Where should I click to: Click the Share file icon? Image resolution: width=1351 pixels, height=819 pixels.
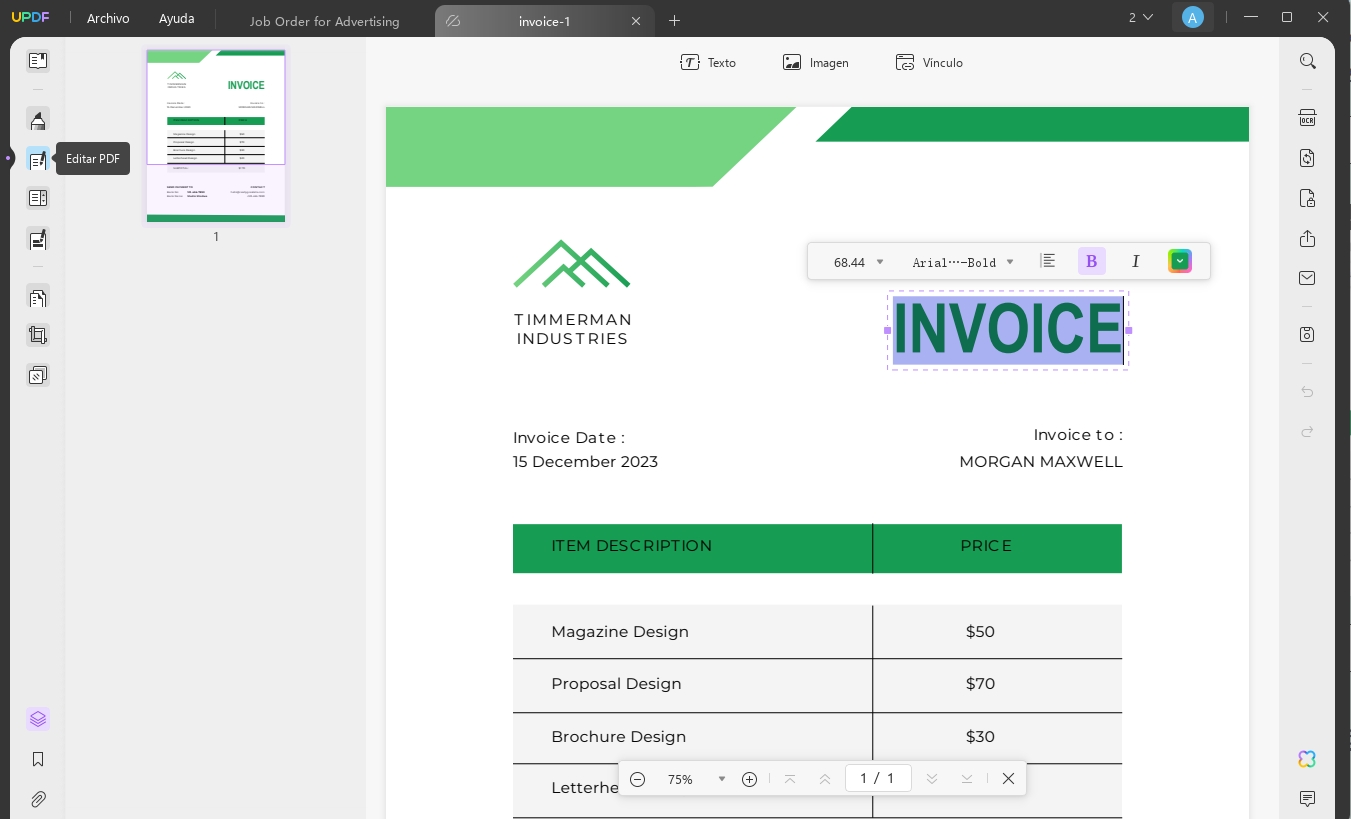pyautogui.click(x=1307, y=238)
